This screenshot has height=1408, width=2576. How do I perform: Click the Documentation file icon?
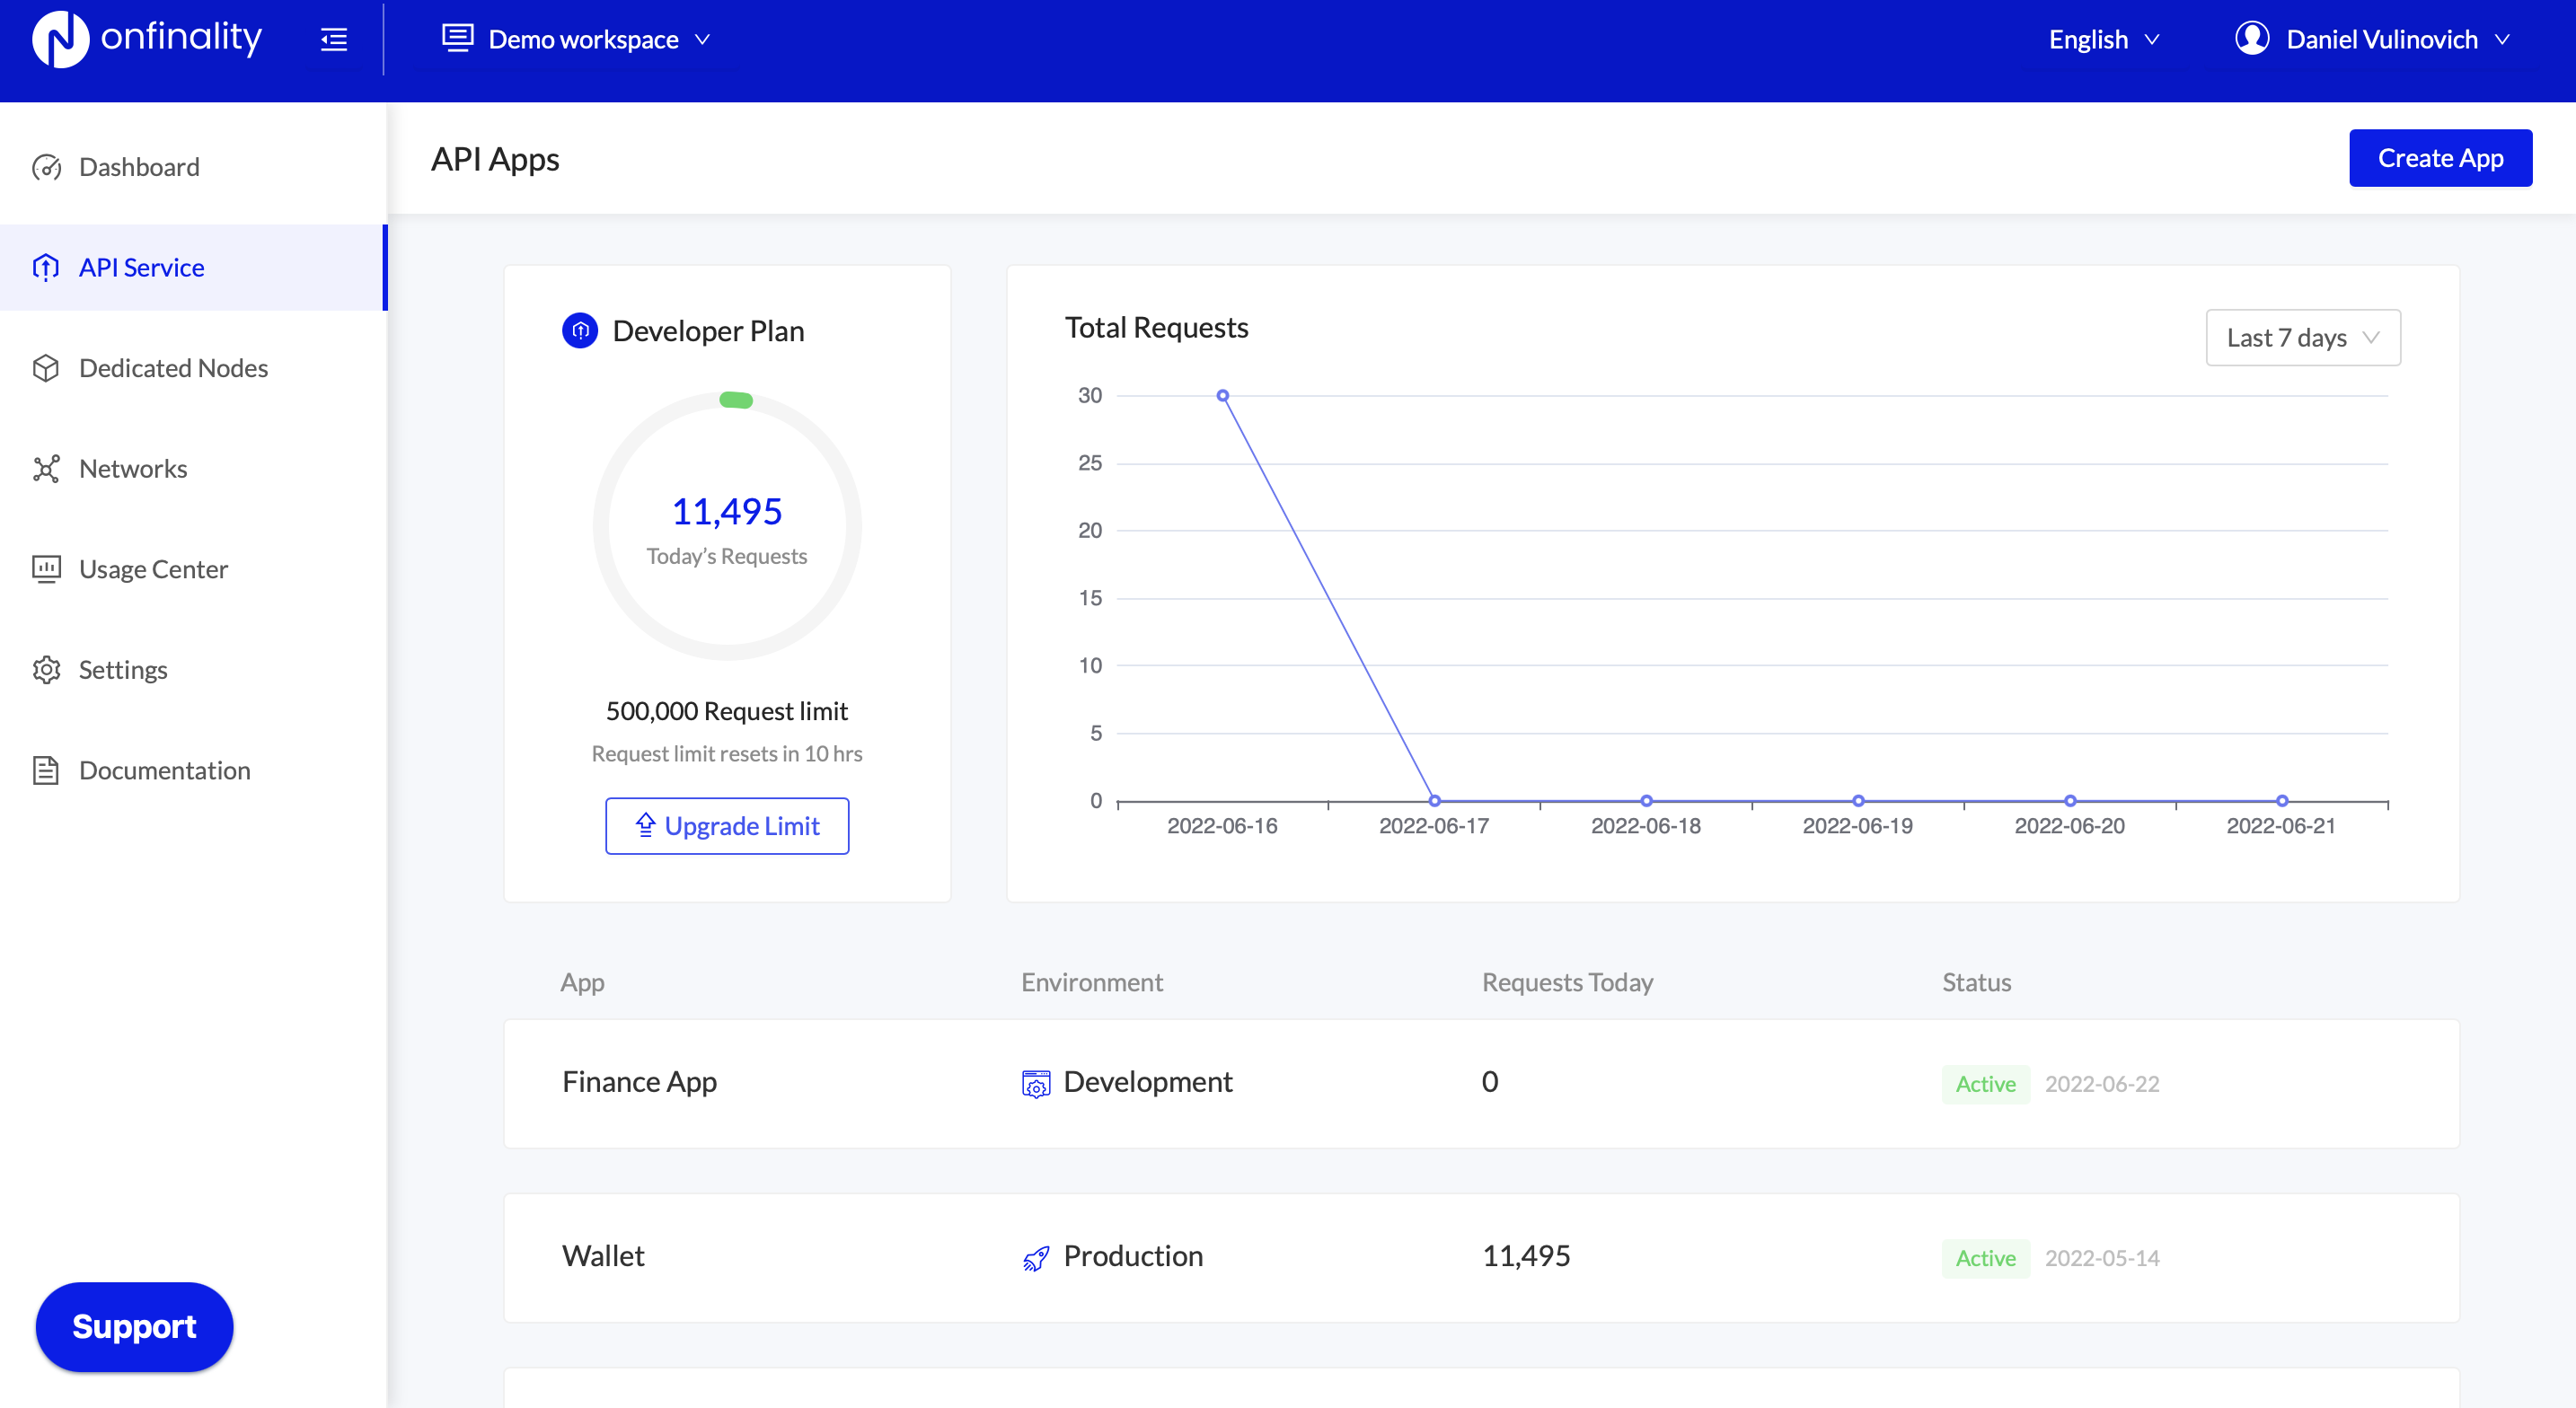point(46,770)
